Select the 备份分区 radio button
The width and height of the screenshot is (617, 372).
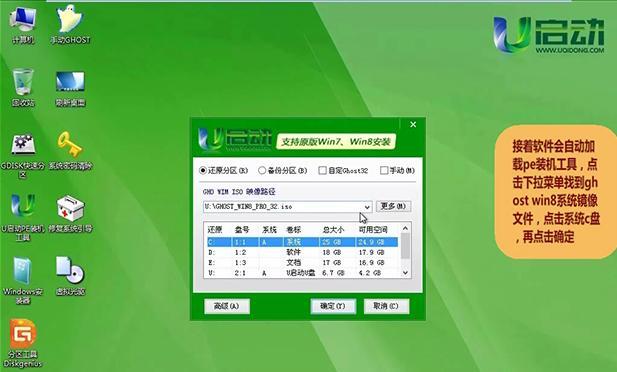coord(262,170)
